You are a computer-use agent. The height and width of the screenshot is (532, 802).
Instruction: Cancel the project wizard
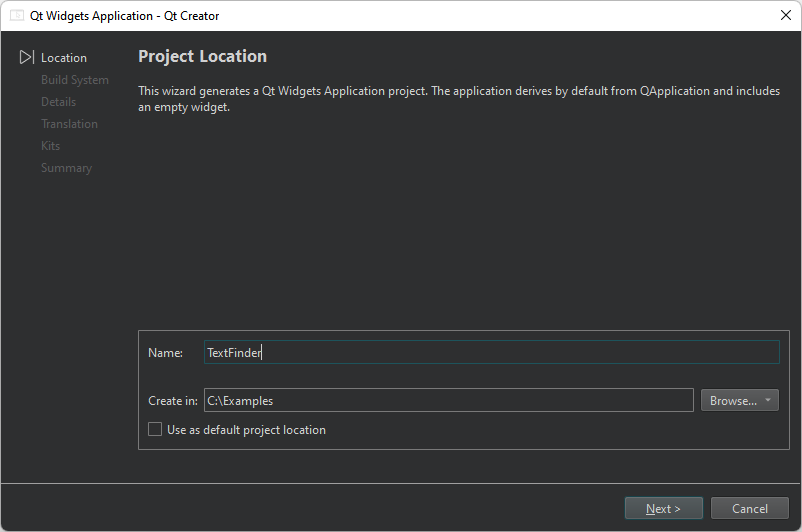[749, 508]
